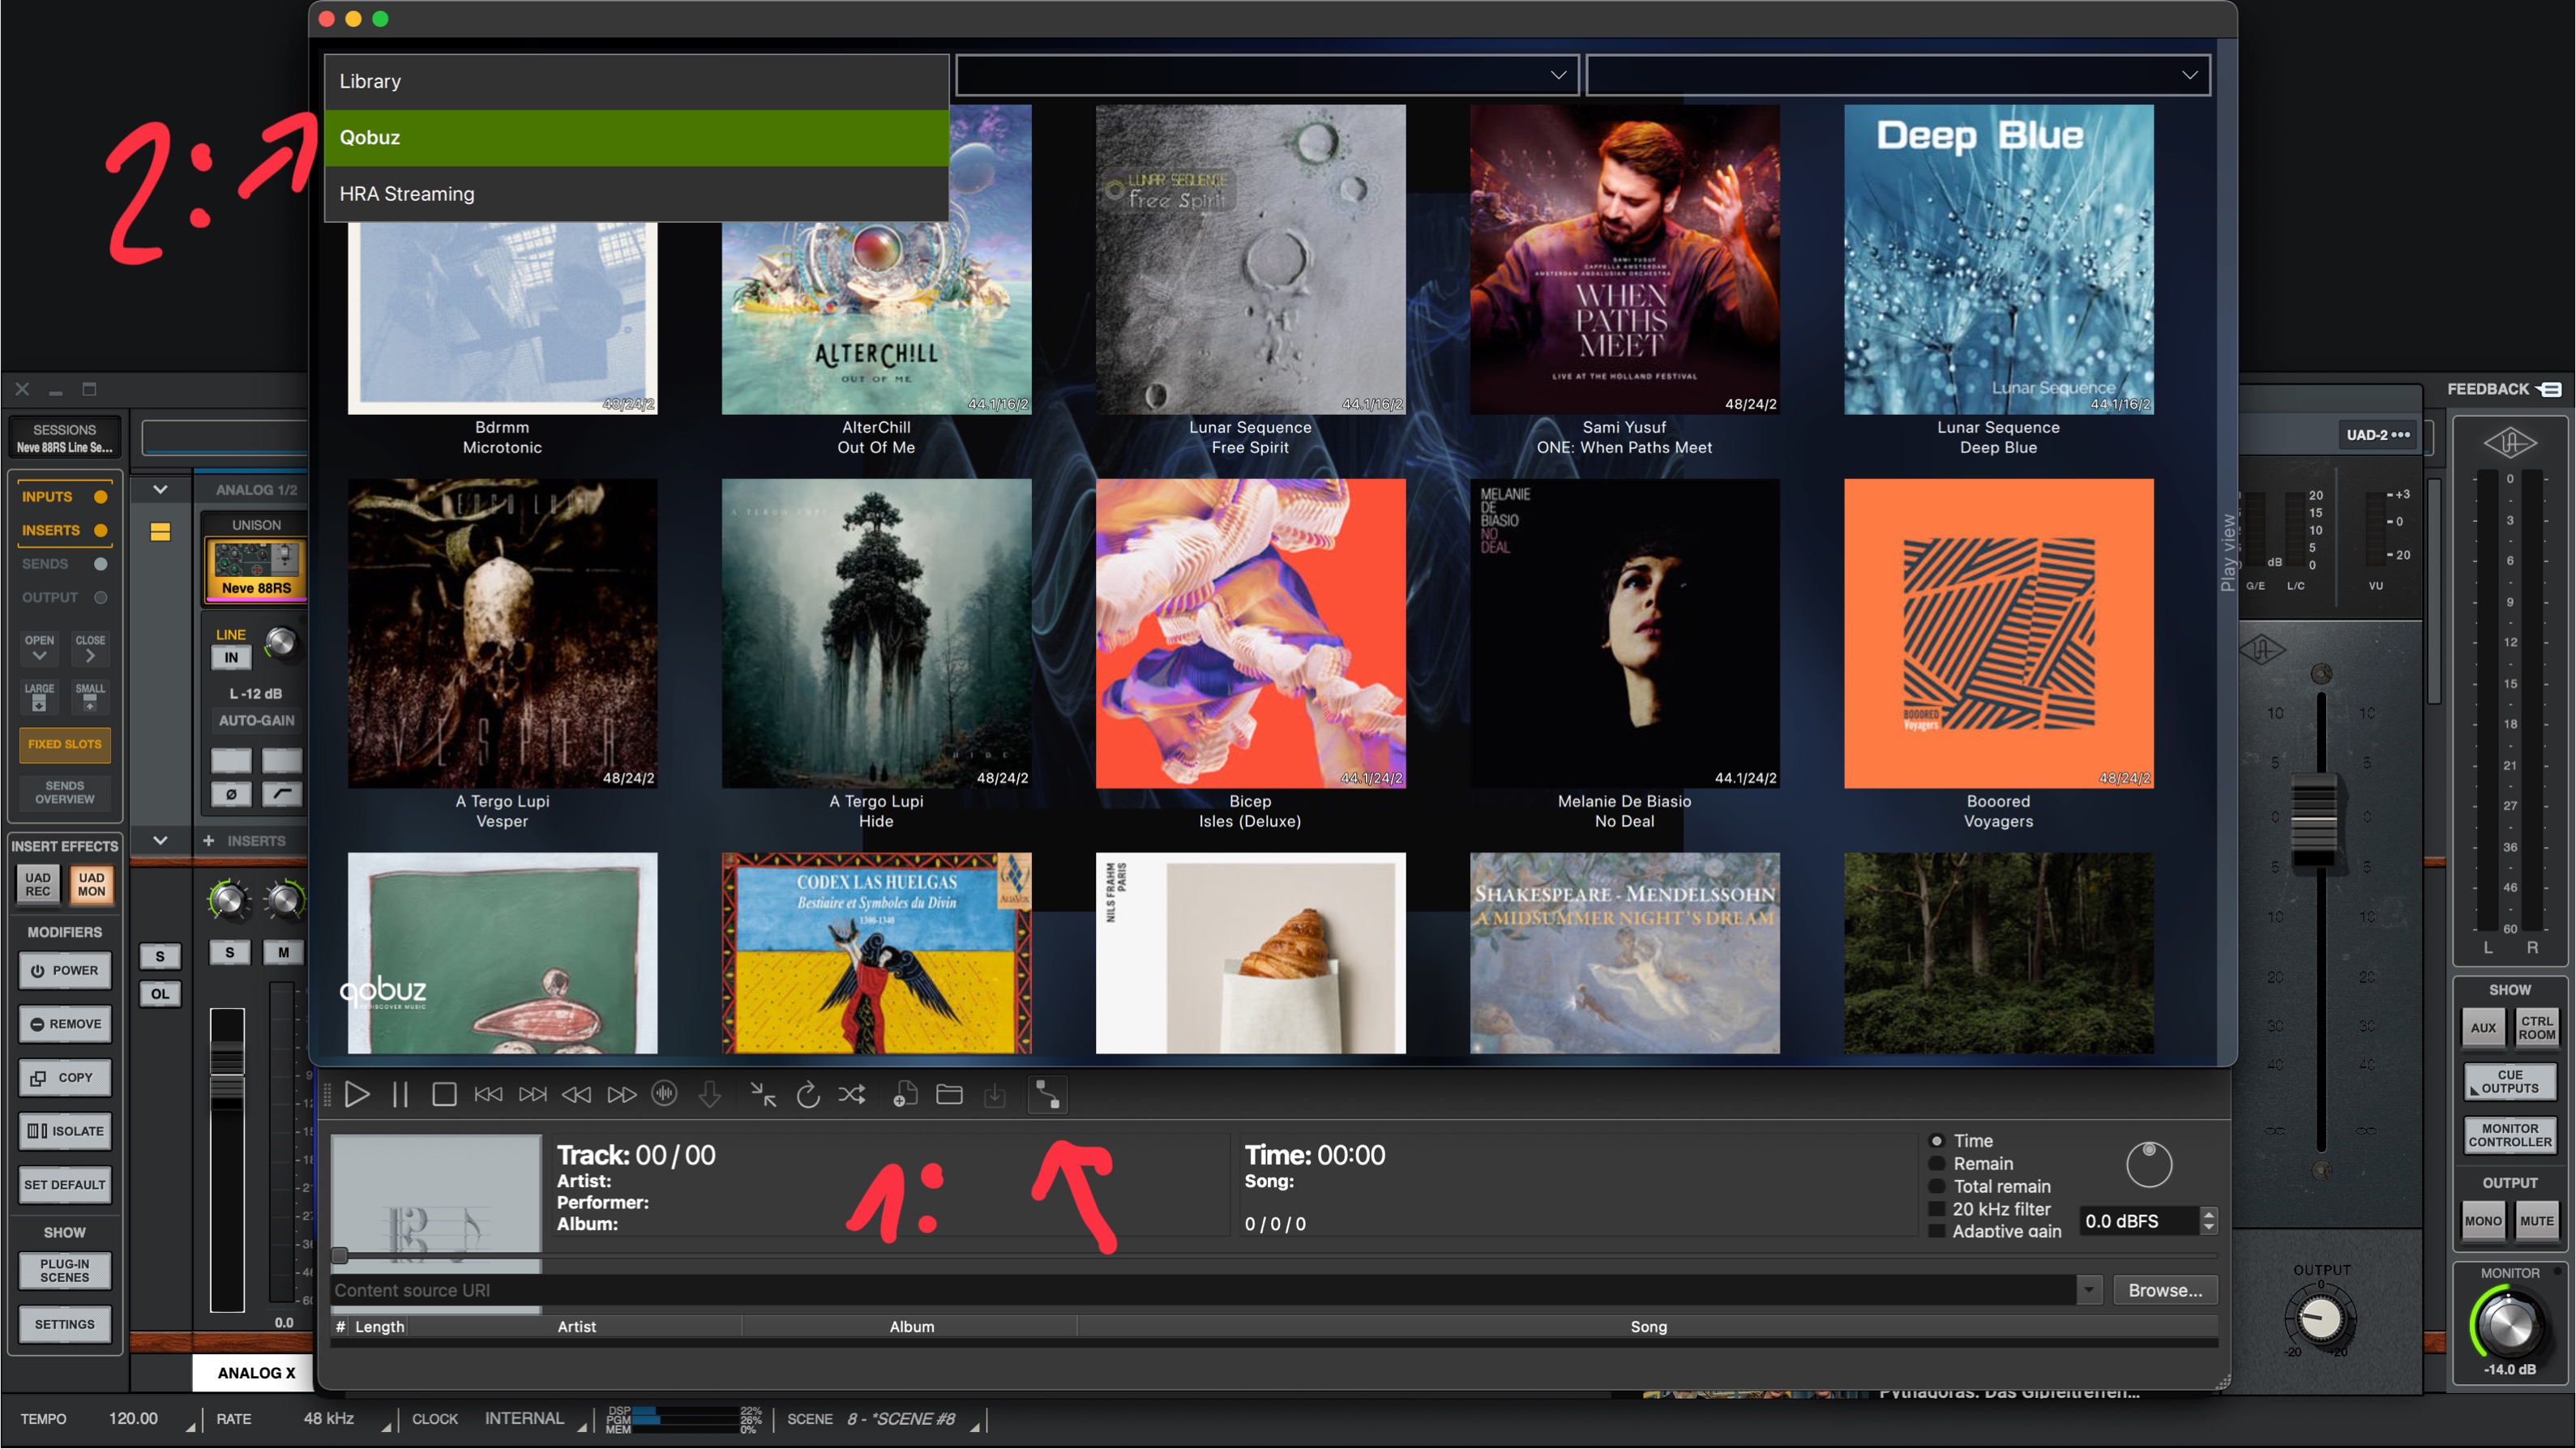Open the Console SETTINGS button
Screen dimensions: 2576x1449
[x=65, y=1325]
